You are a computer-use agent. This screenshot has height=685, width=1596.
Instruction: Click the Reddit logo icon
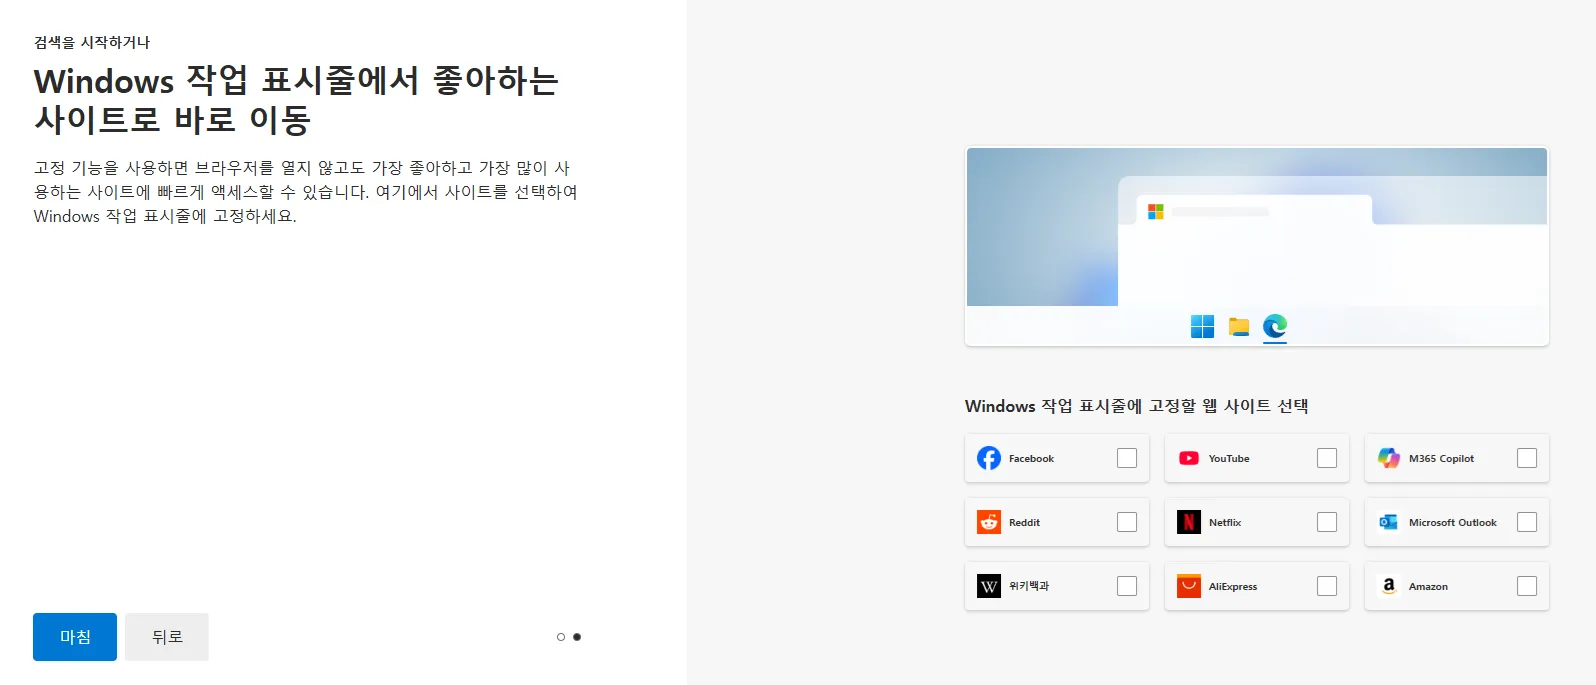[989, 522]
